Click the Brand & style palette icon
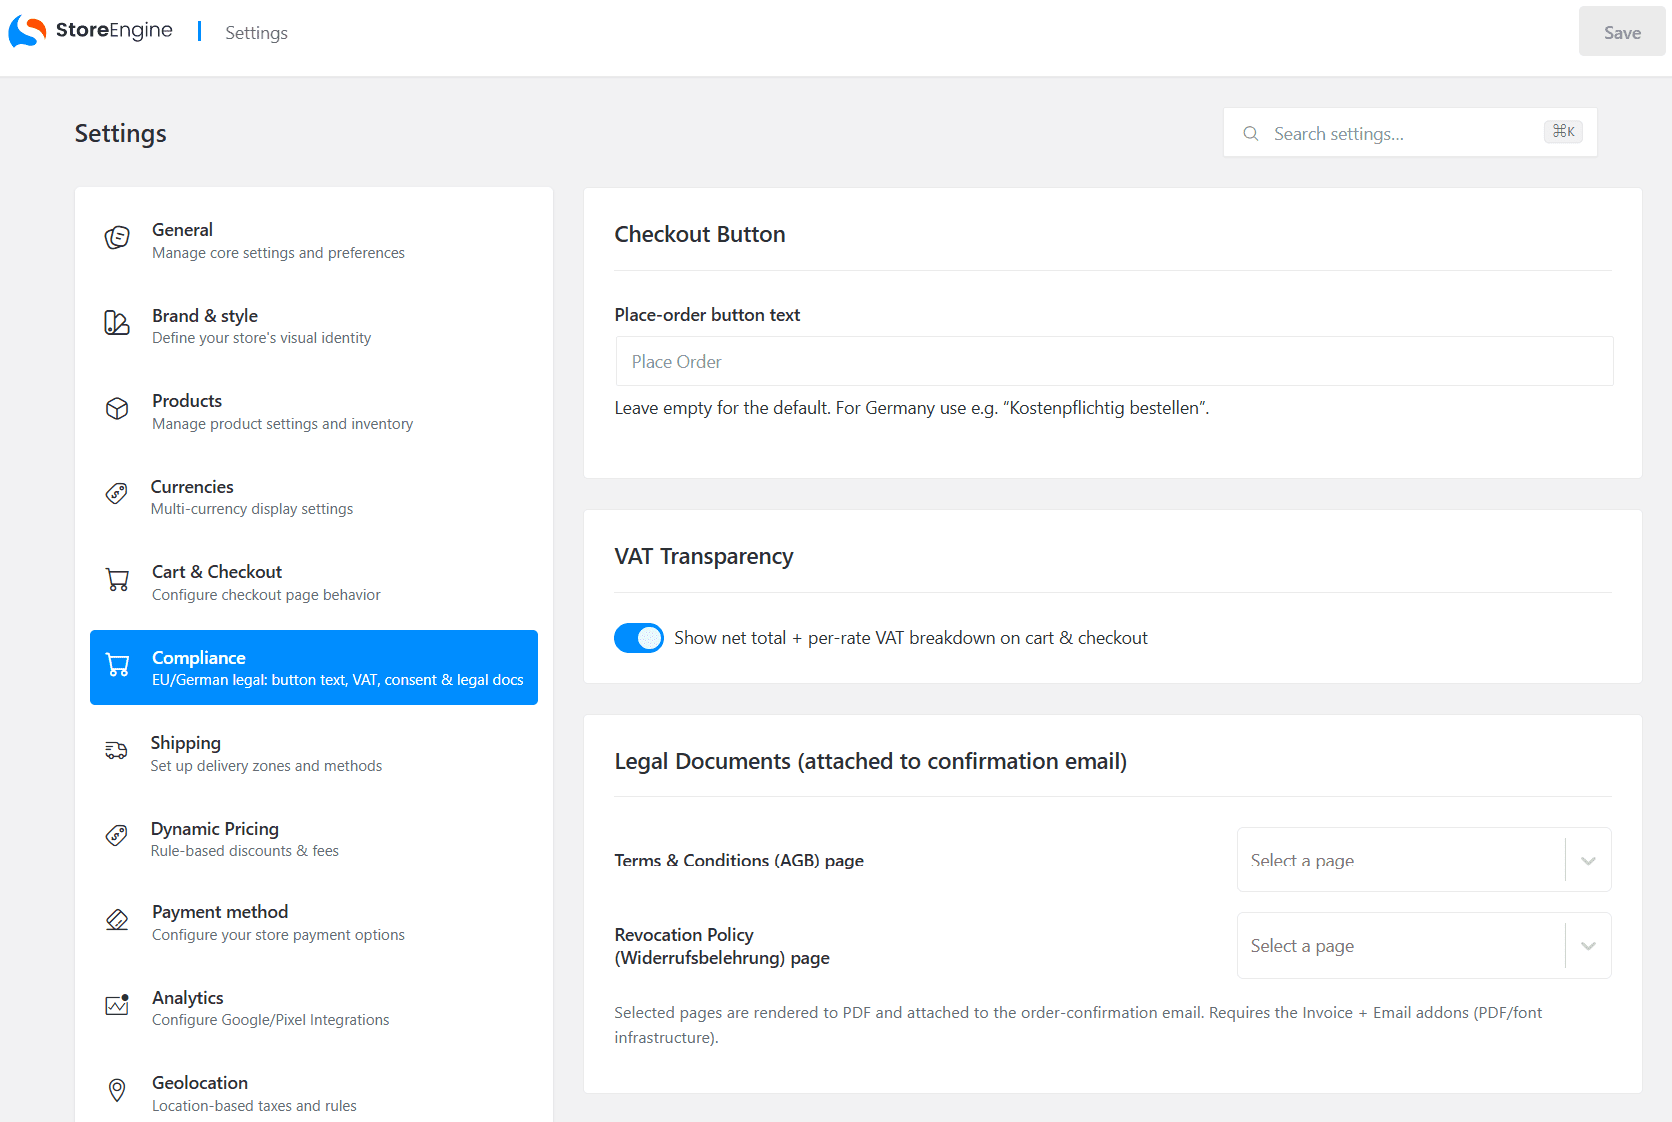 pos(117,323)
